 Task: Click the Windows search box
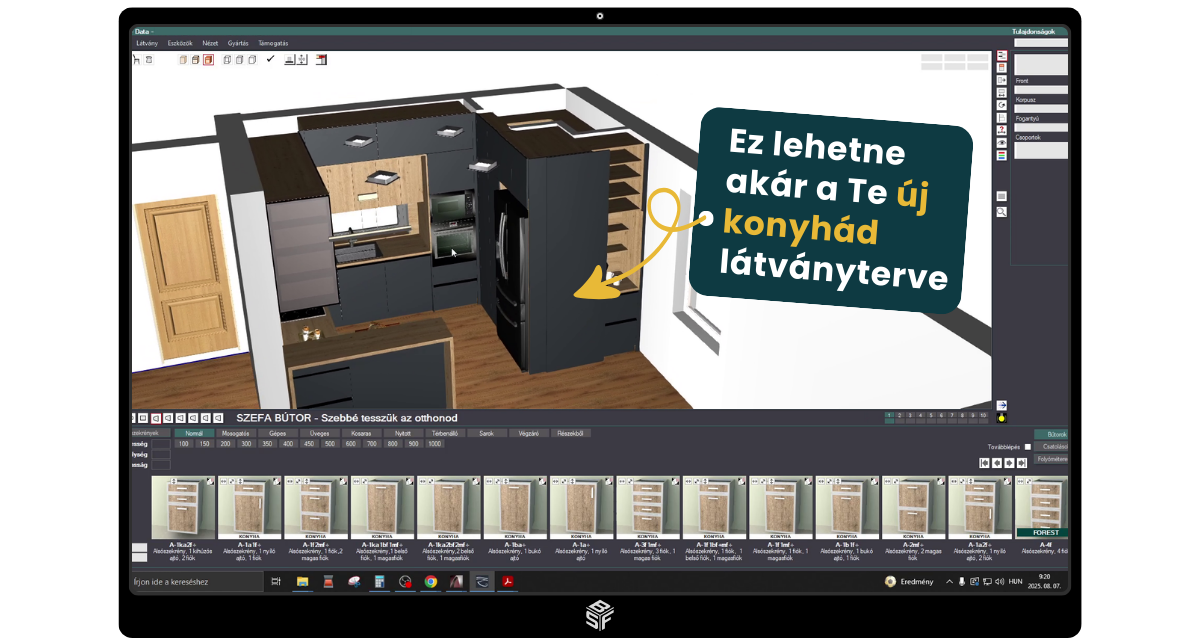[x=197, y=581]
